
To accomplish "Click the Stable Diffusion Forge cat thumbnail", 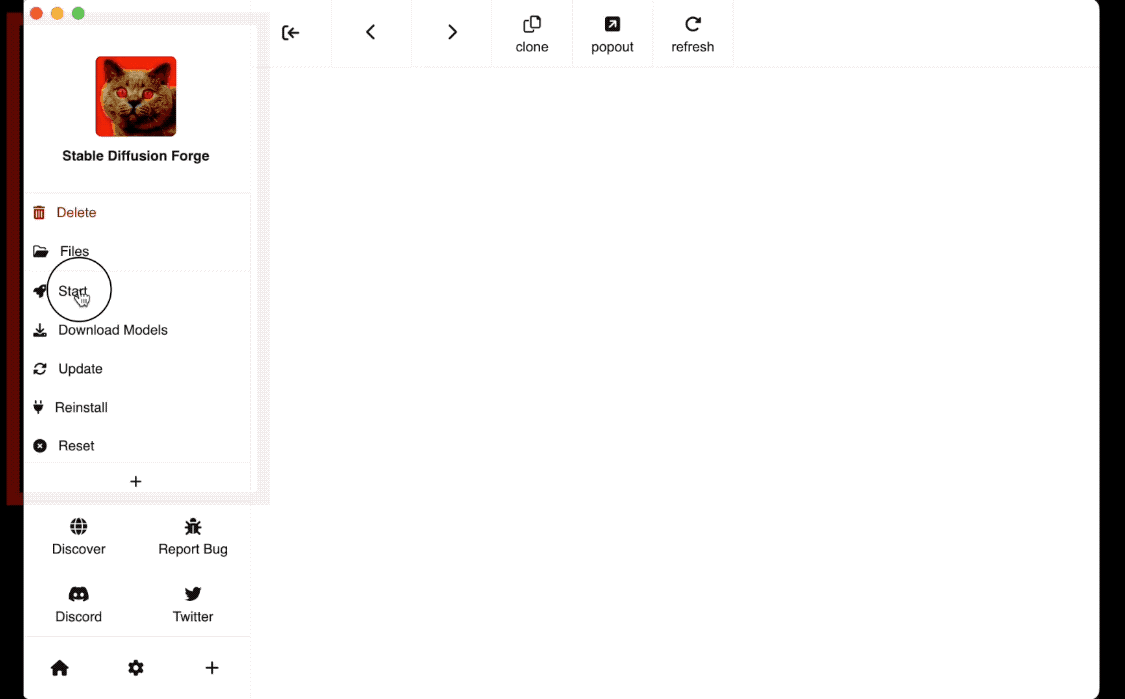I will click(x=136, y=96).
